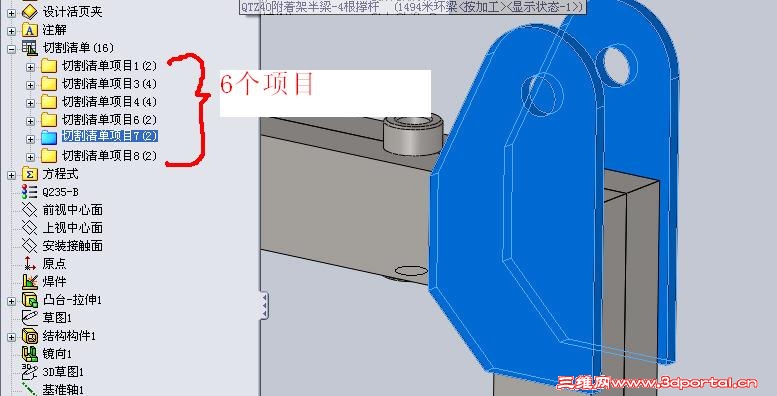
Task: Expand 切割清单项目1(2) folder
Action: tap(30, 66)
